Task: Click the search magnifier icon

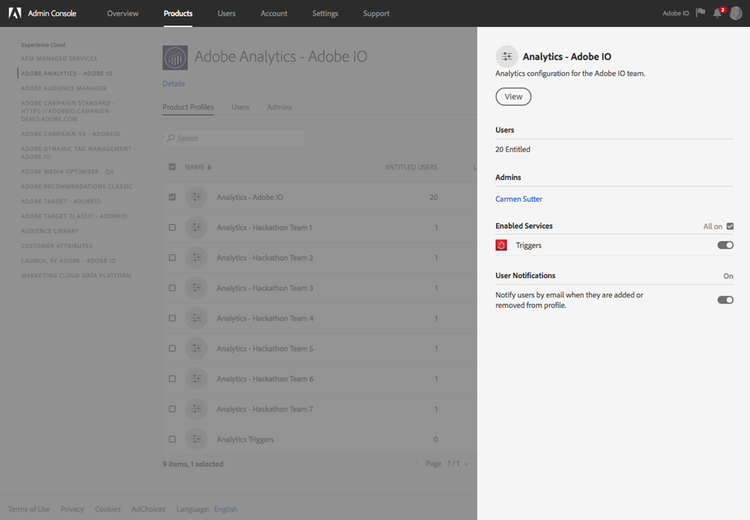Action: coord(171,138)
